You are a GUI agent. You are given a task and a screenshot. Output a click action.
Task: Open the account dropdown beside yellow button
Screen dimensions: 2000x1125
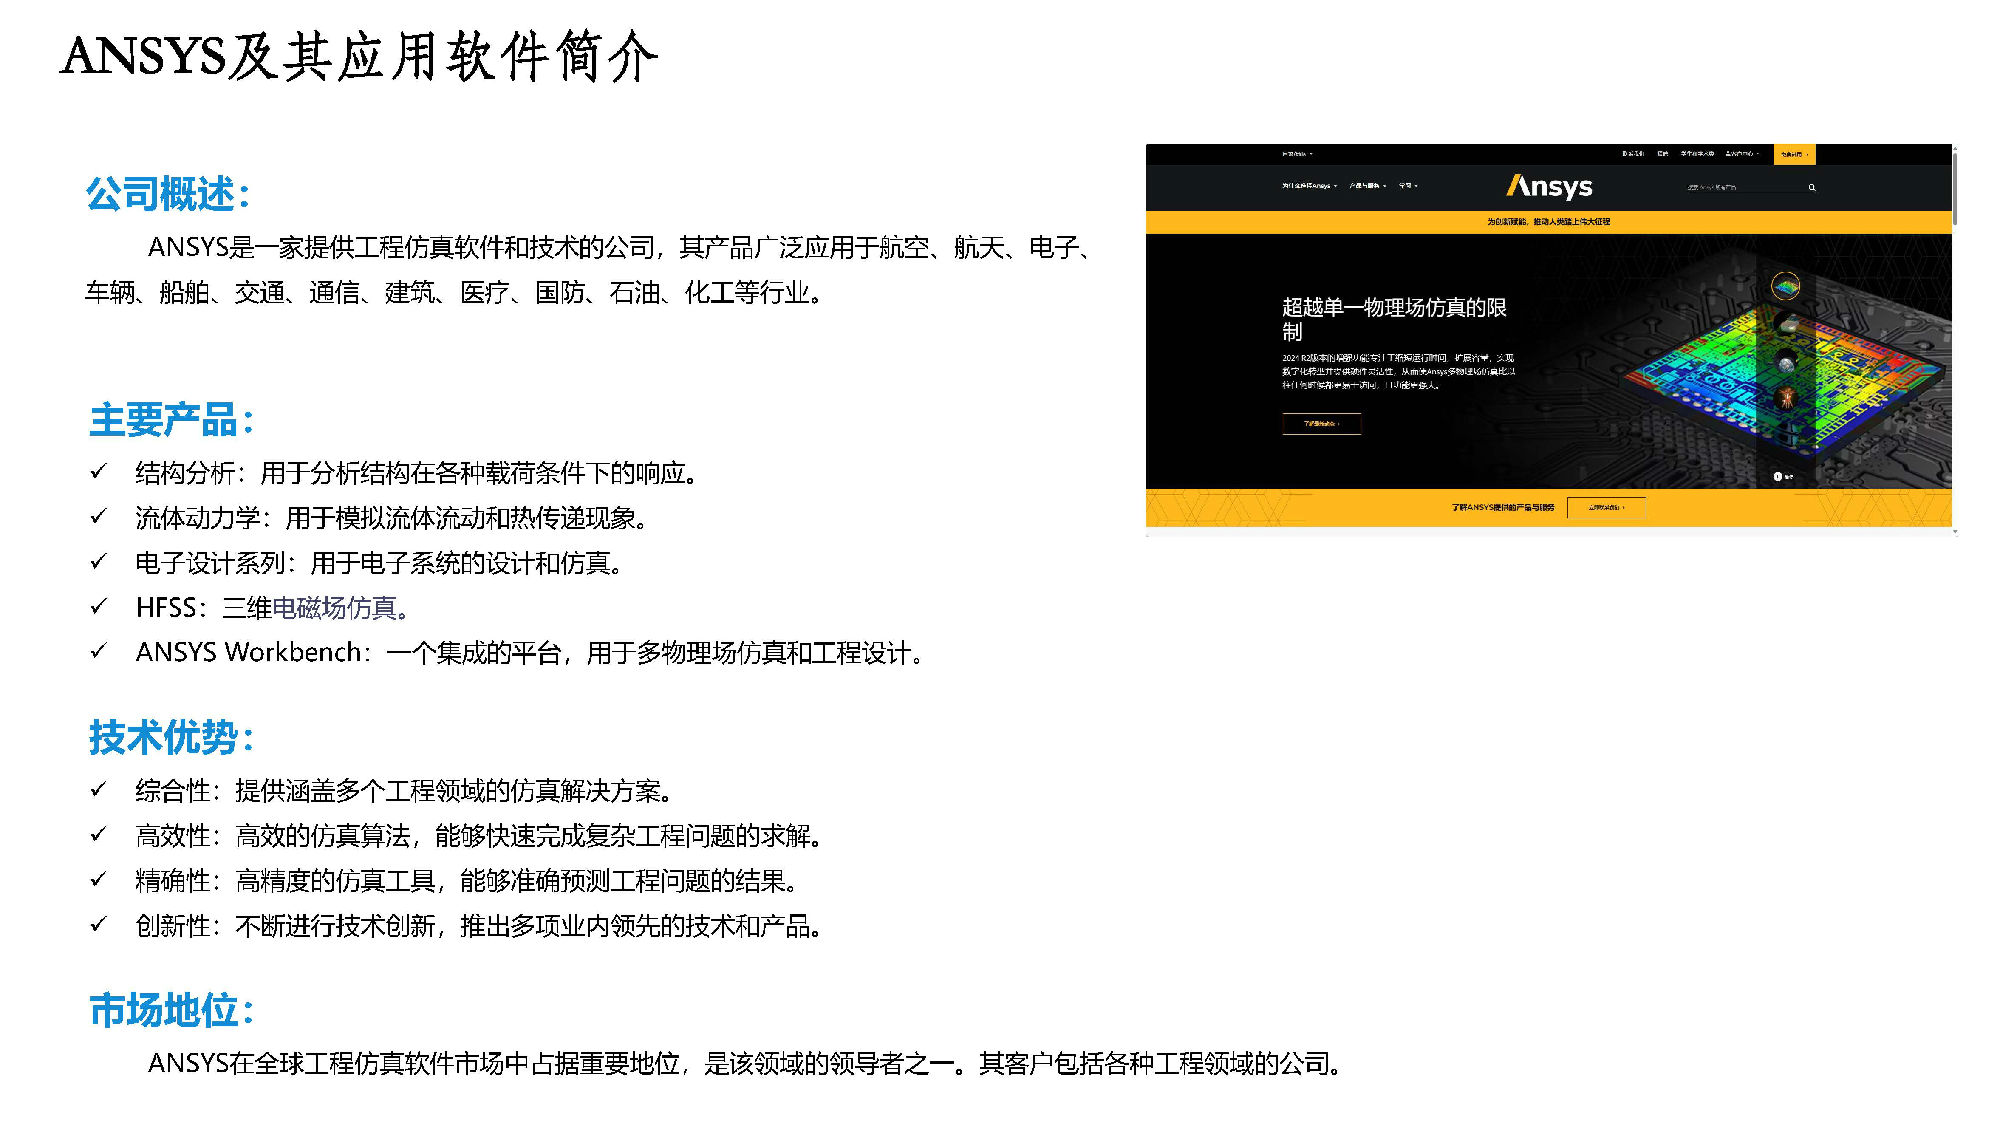click(1742, 154)
